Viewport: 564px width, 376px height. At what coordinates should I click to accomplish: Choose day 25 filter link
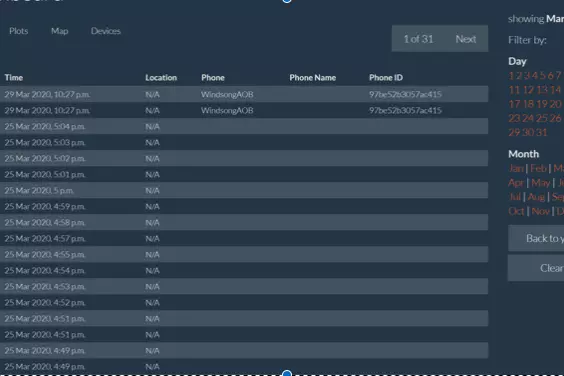(542, 118)
